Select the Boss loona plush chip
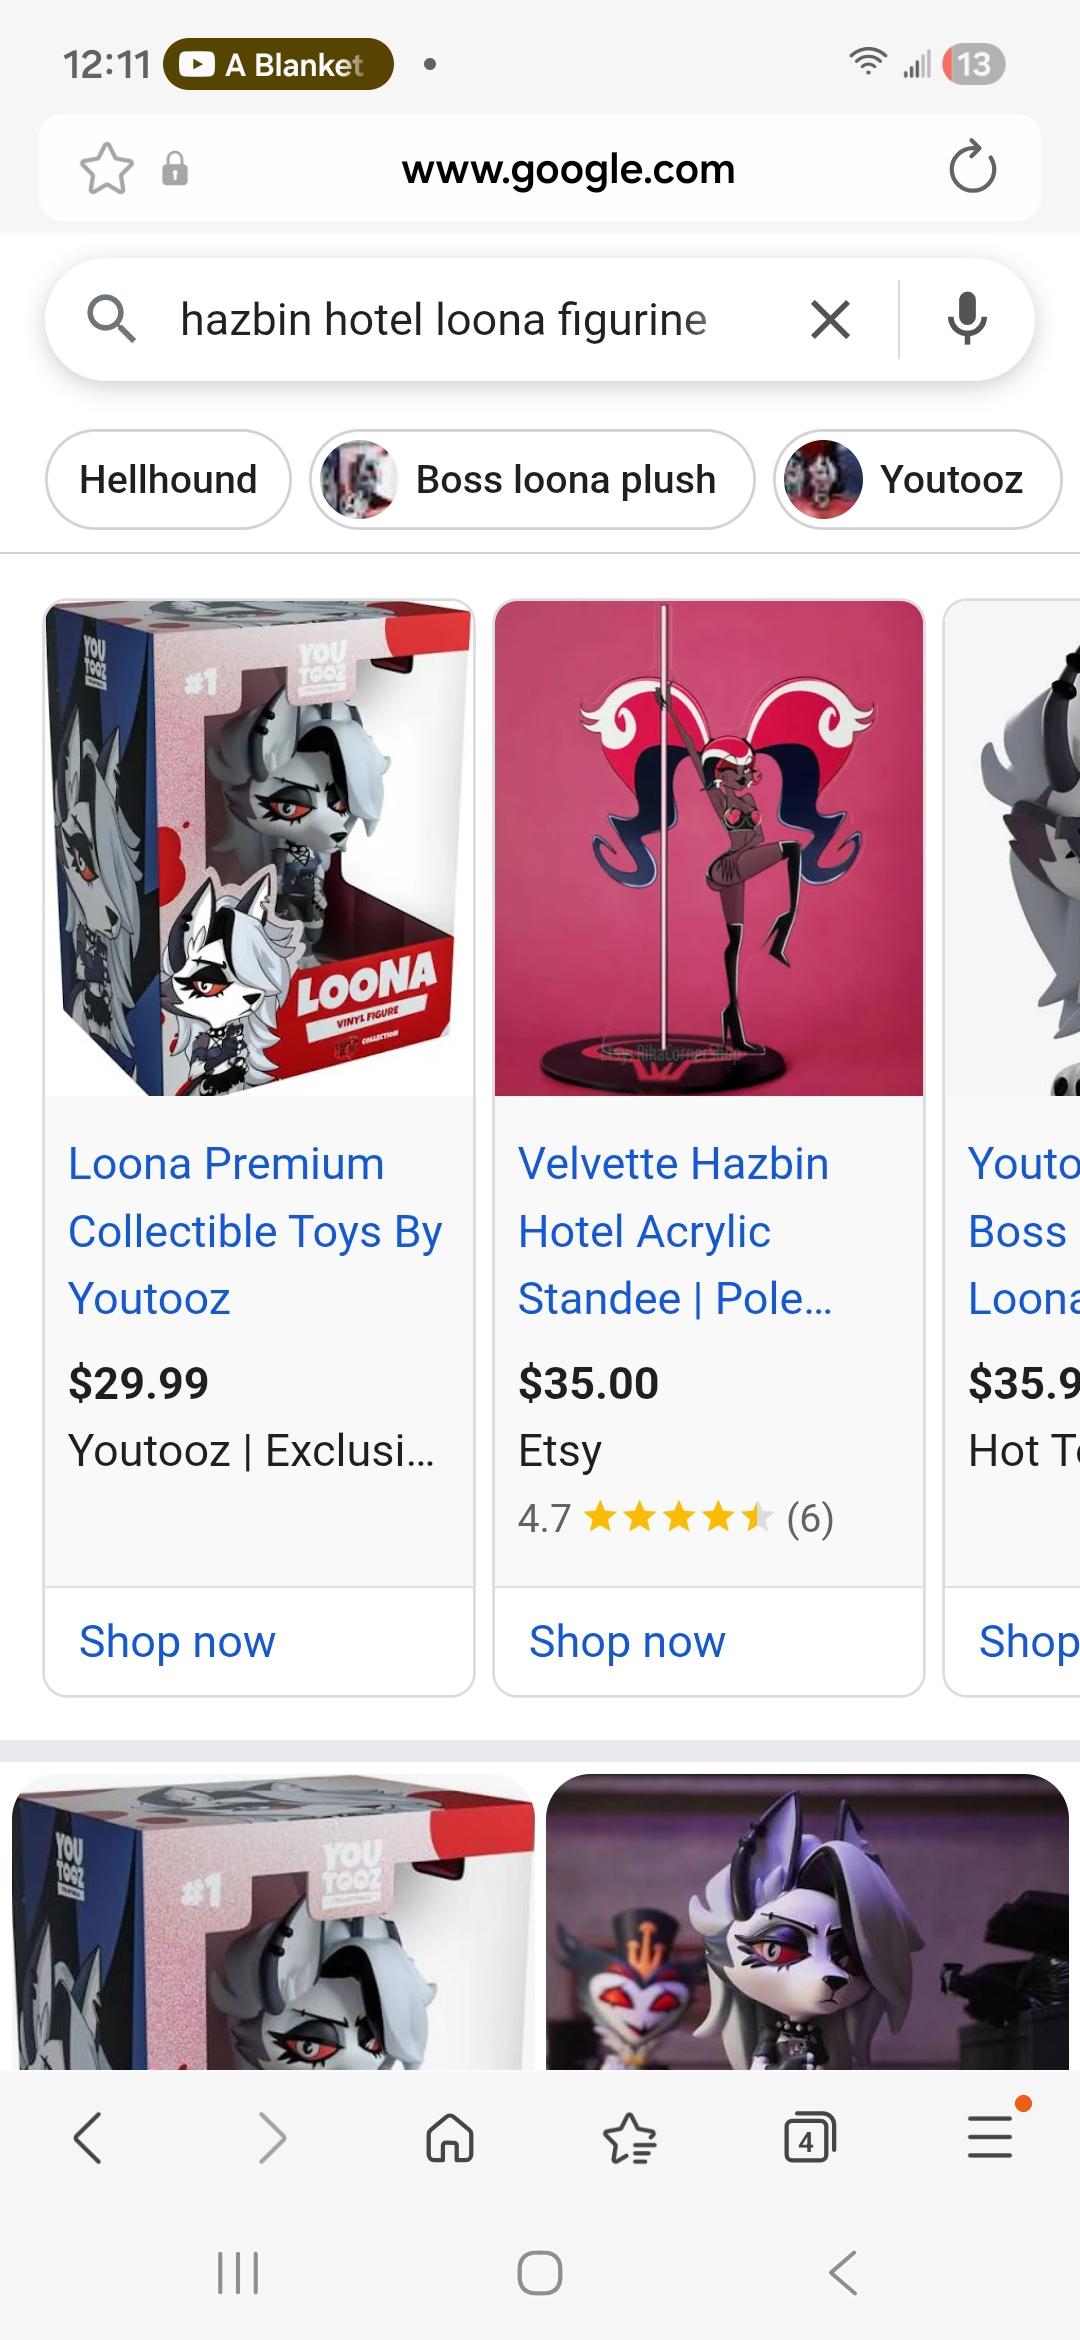 coord(532,480)
